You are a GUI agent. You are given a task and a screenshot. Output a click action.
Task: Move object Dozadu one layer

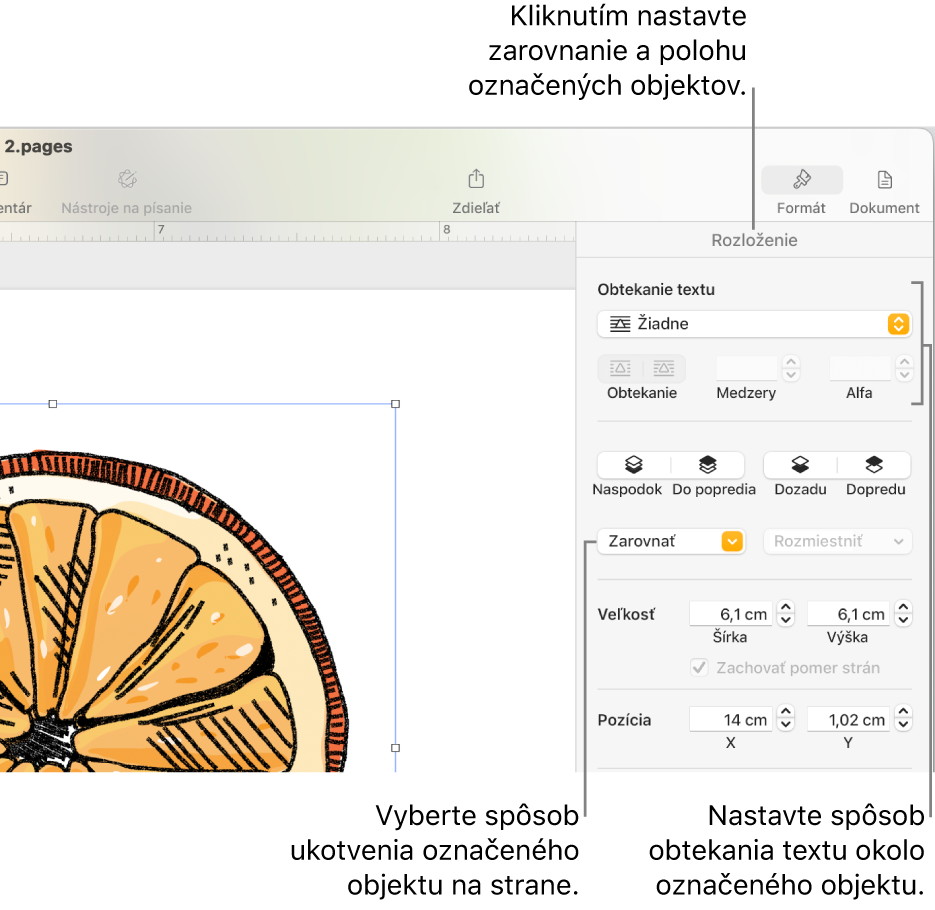(x=800, y=465)
